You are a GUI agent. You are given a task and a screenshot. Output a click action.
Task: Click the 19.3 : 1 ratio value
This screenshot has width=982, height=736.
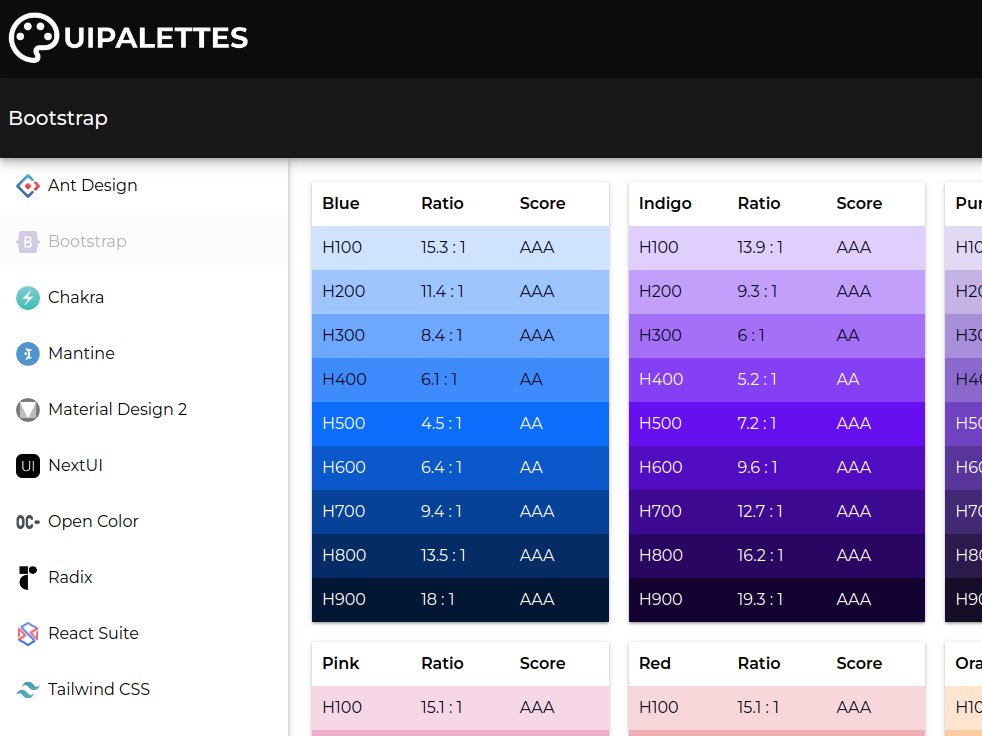click(x=760, y=599)
